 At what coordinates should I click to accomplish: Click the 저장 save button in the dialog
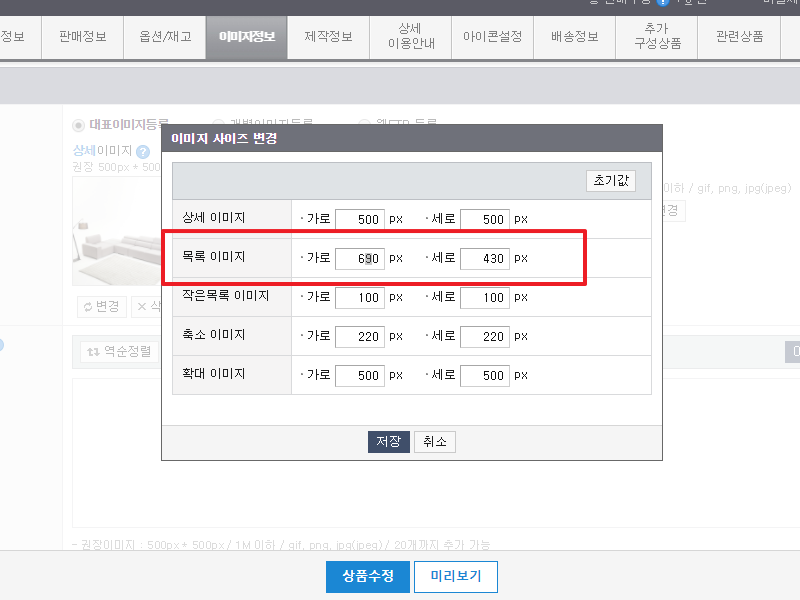coord(388,441)
